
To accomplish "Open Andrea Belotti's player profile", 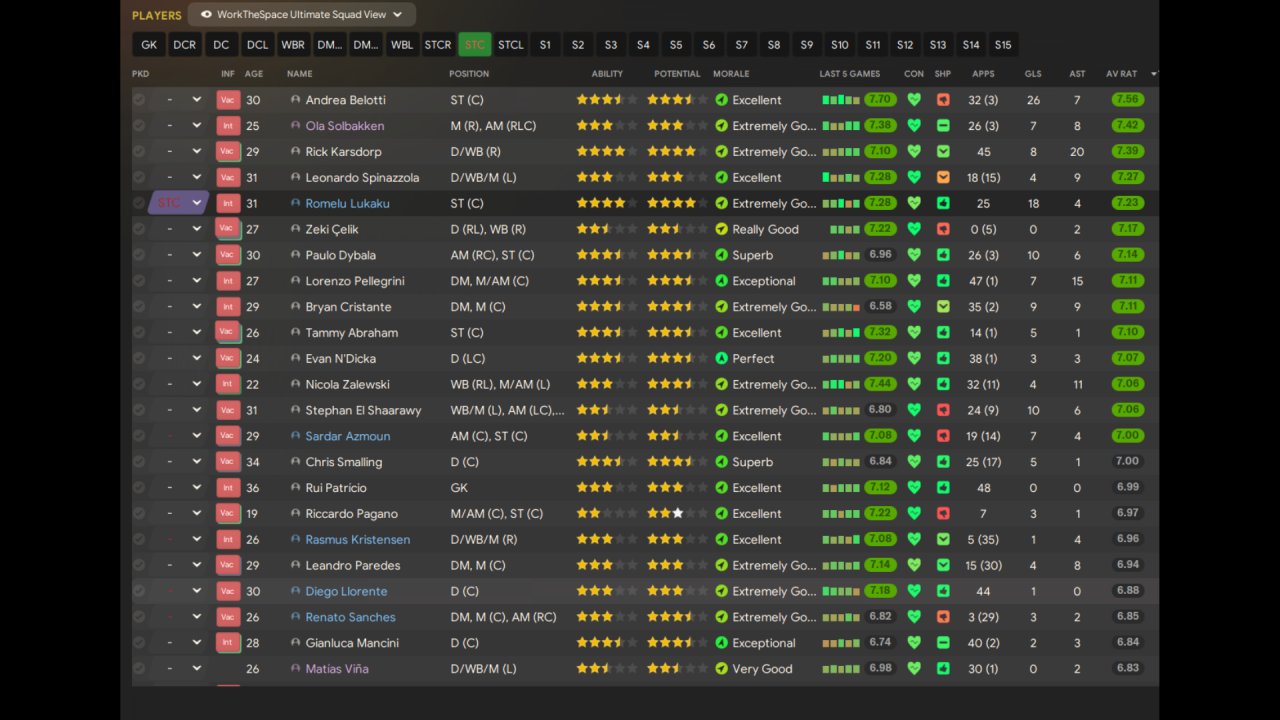I will tap(345, 100).
